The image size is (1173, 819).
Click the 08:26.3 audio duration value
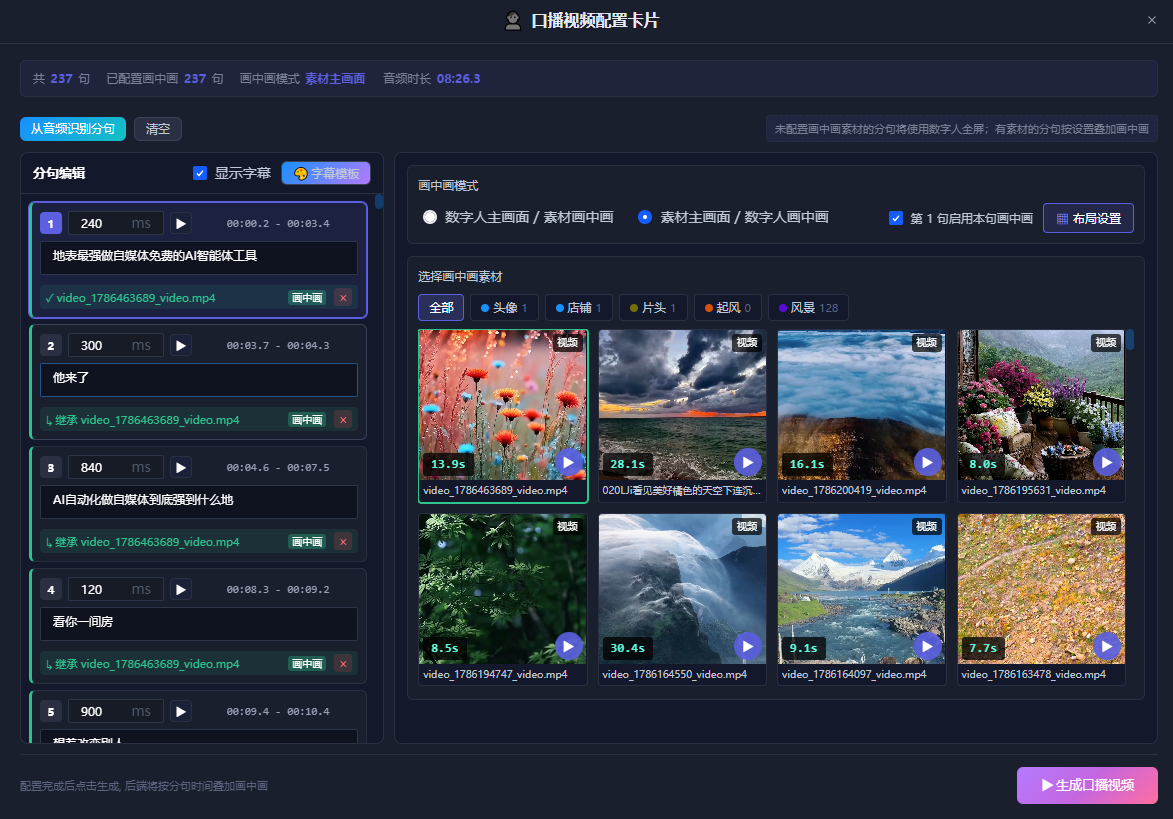459,79
